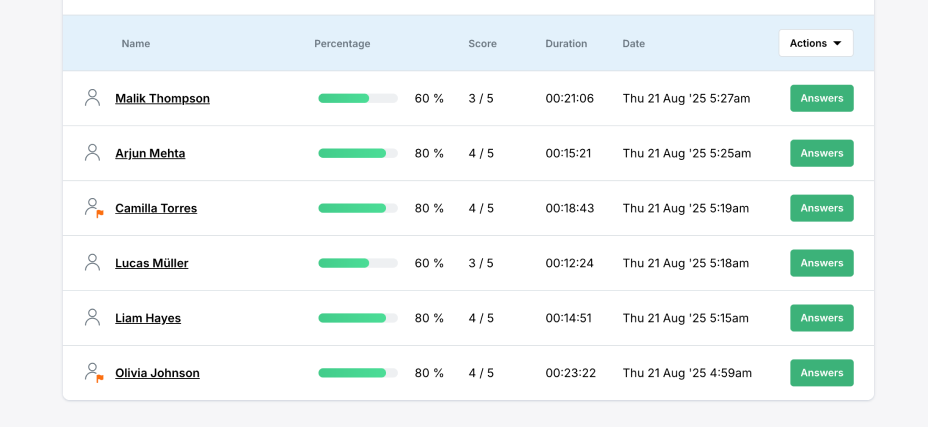The height and width of the screenshot is (427, 928).
Task: Open the Actions dropdown menu
Action: coord(815,43)
